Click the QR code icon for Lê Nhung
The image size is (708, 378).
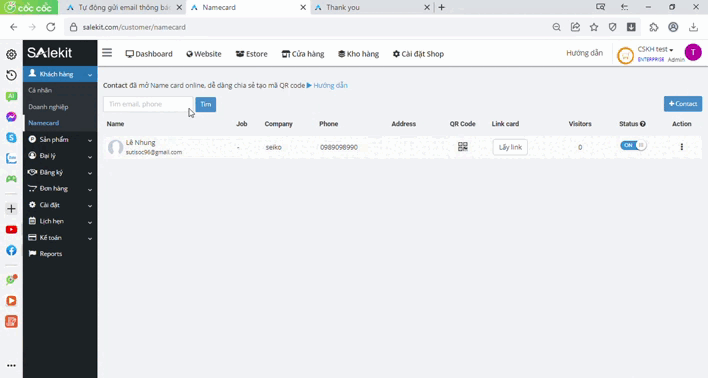pyautogui.click(x=462, y=147)
